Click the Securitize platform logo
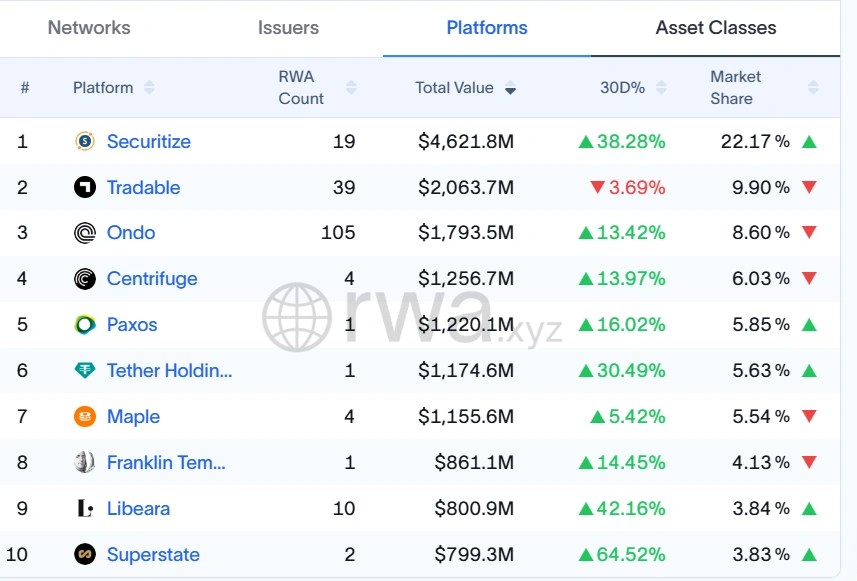857x581 pixels. tap(85, 141)
